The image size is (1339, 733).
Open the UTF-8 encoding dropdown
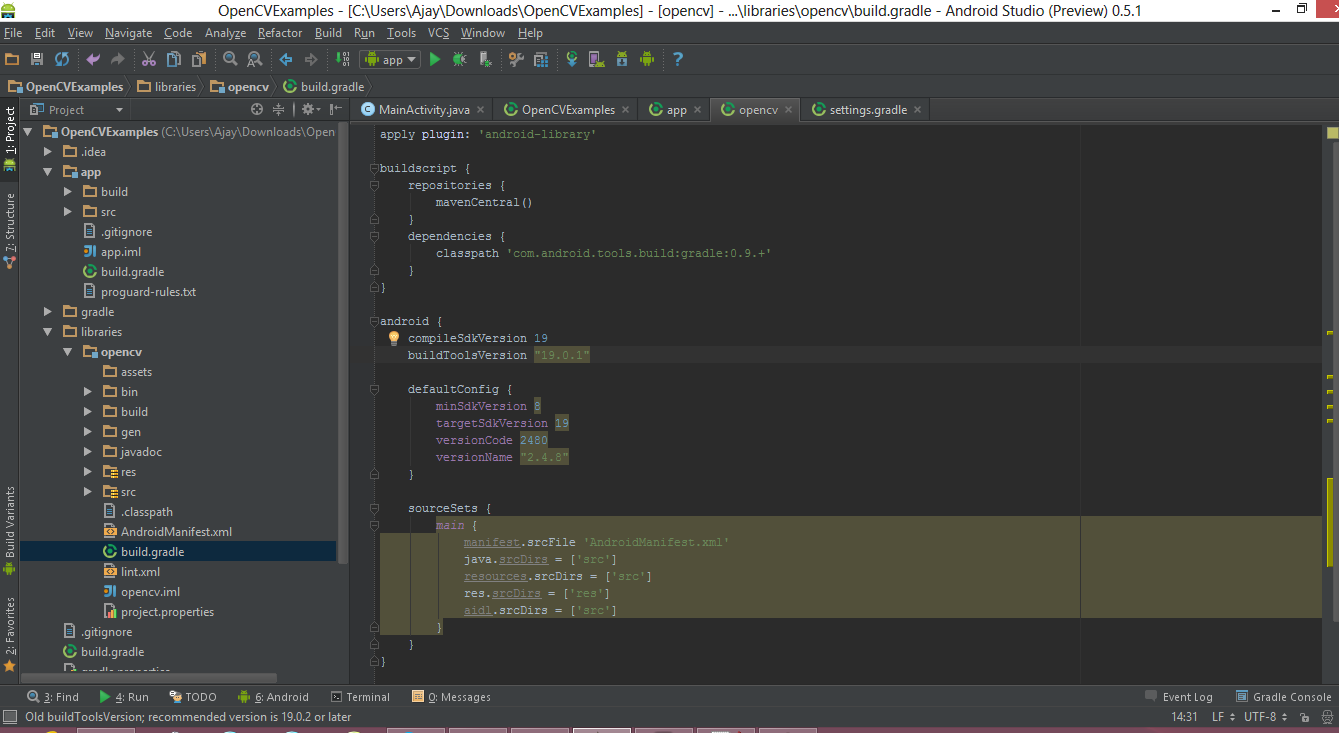(1264, 717)
